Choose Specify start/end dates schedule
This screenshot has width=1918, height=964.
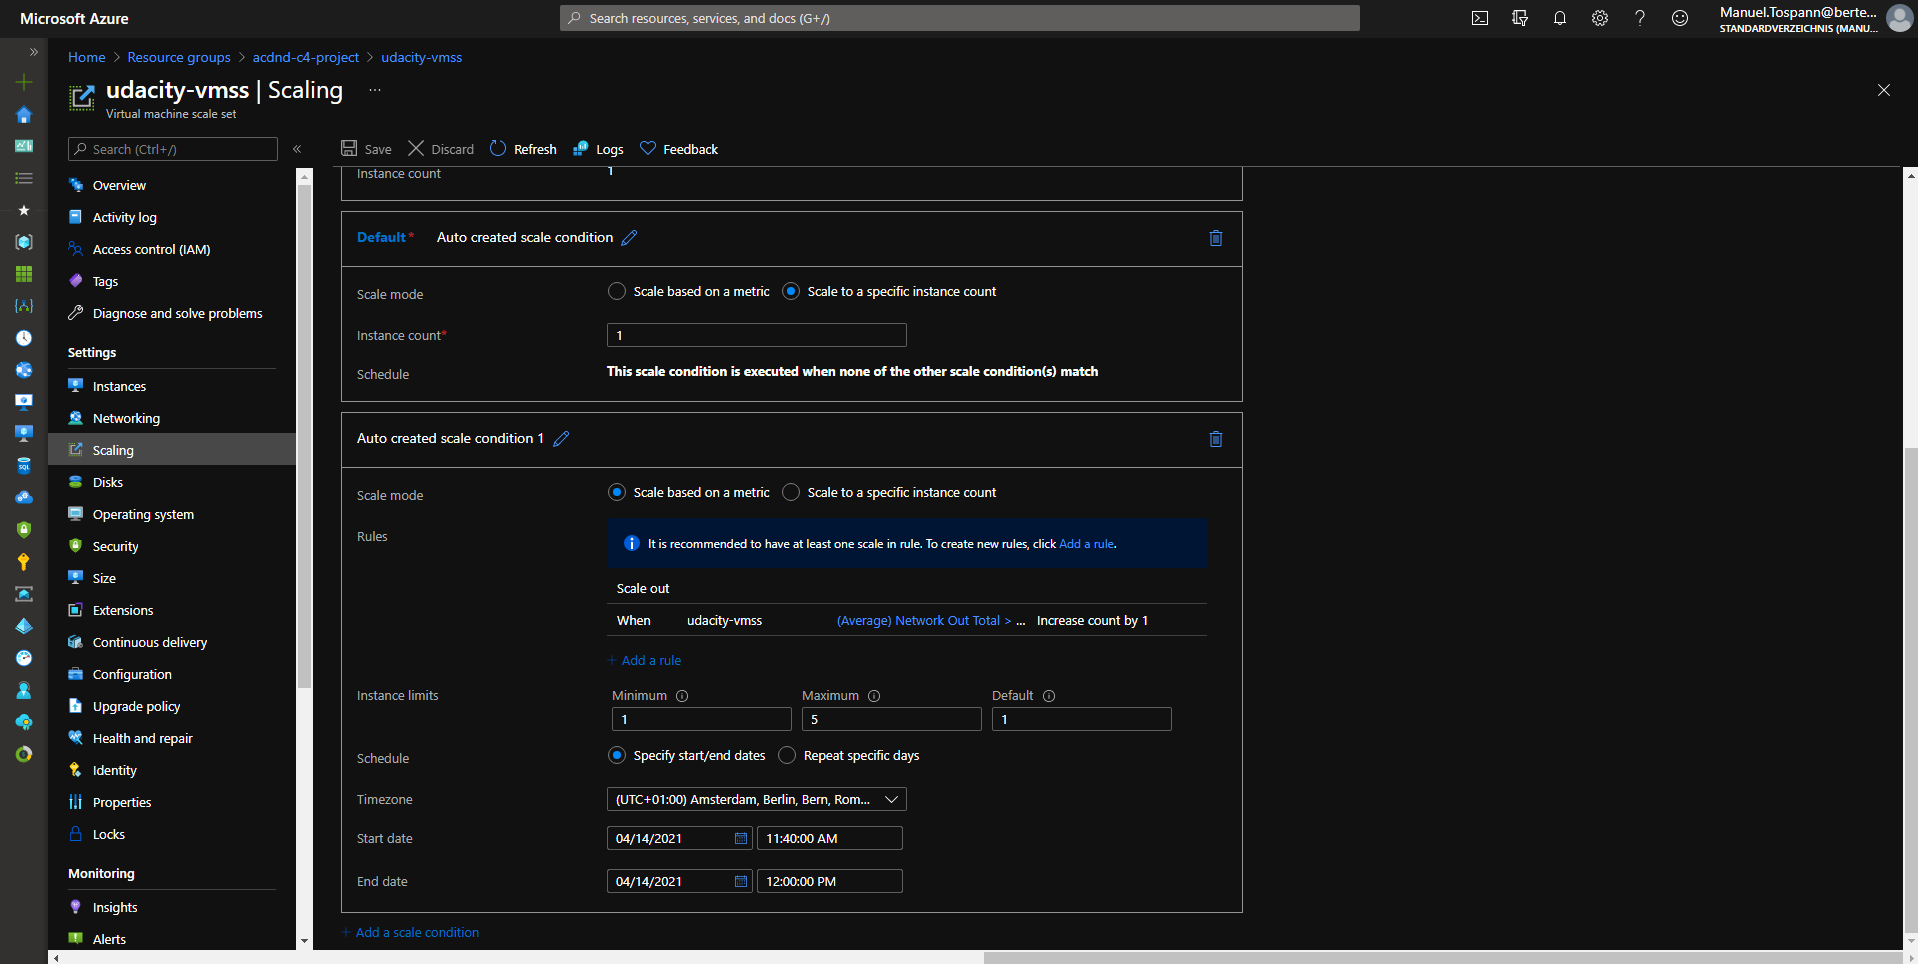click(617, 756)
